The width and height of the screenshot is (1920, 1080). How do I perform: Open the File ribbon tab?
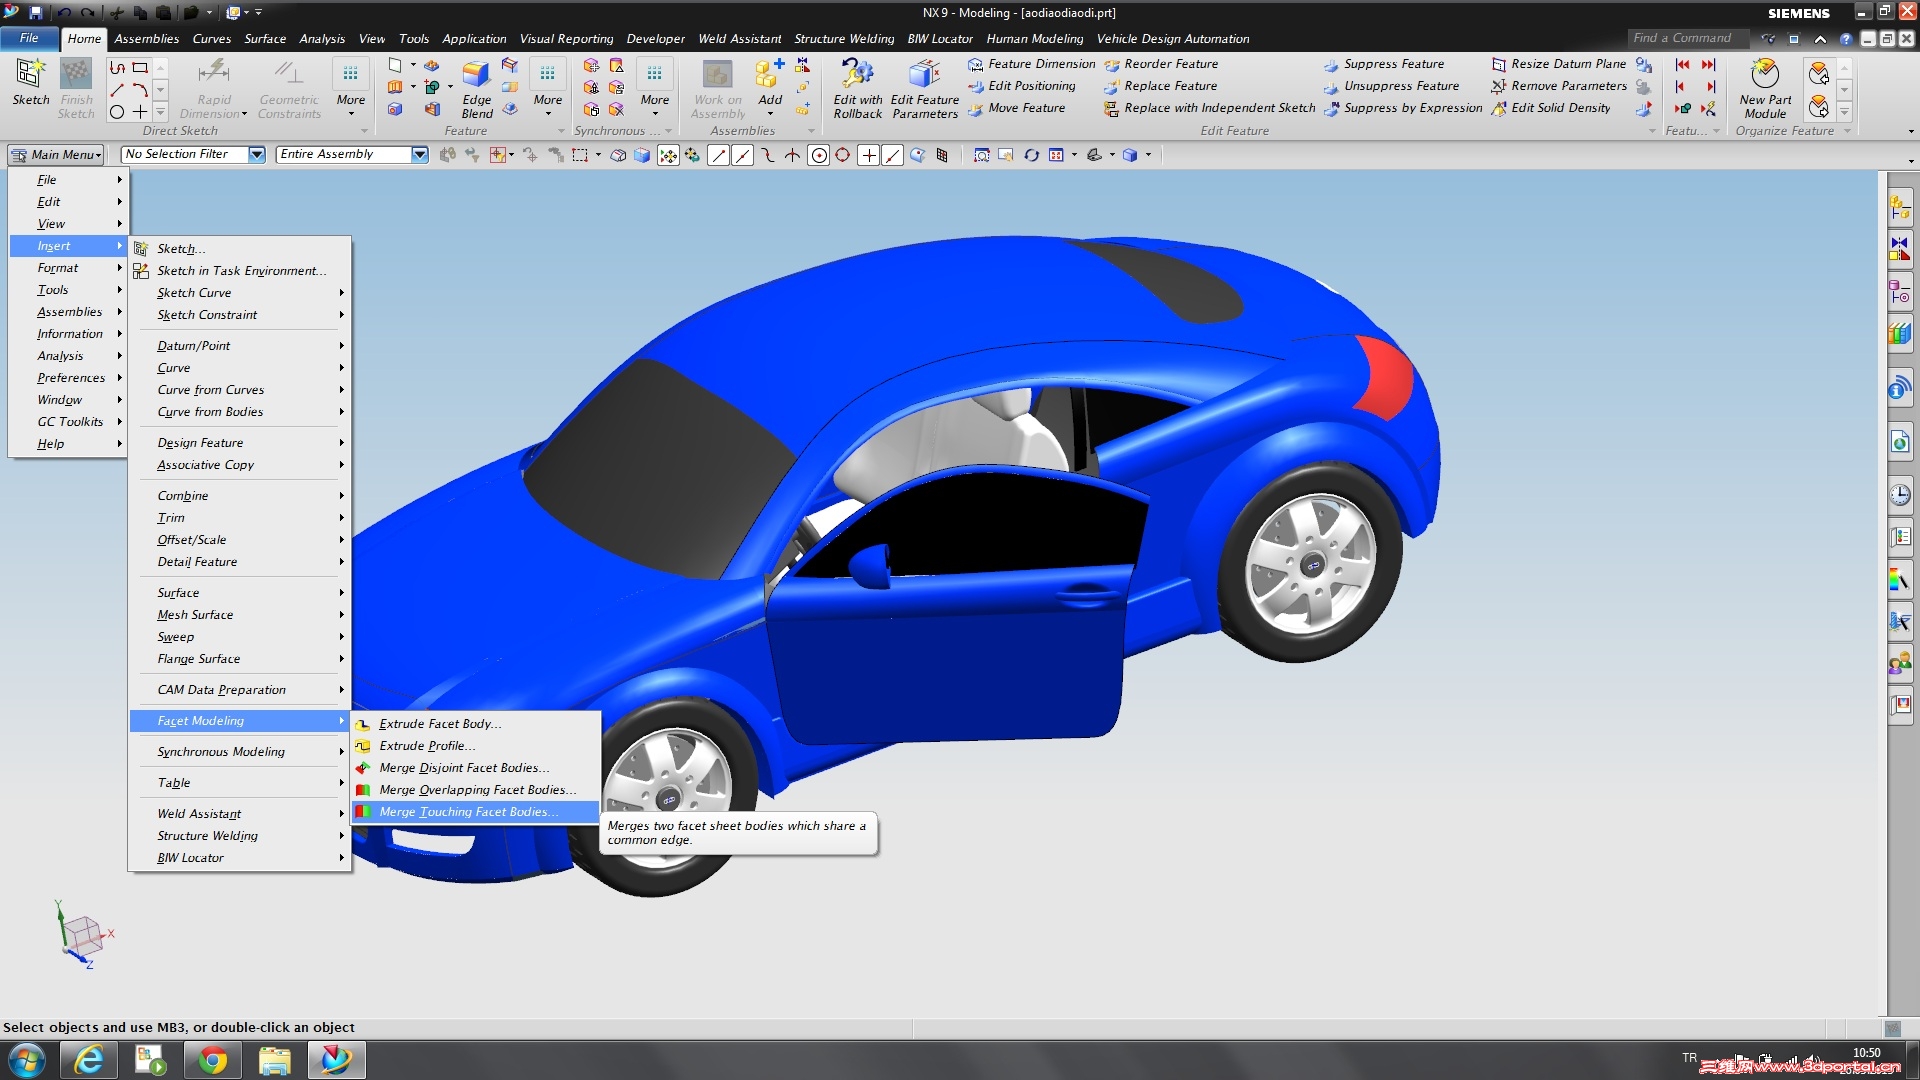[x=29, y=38]
